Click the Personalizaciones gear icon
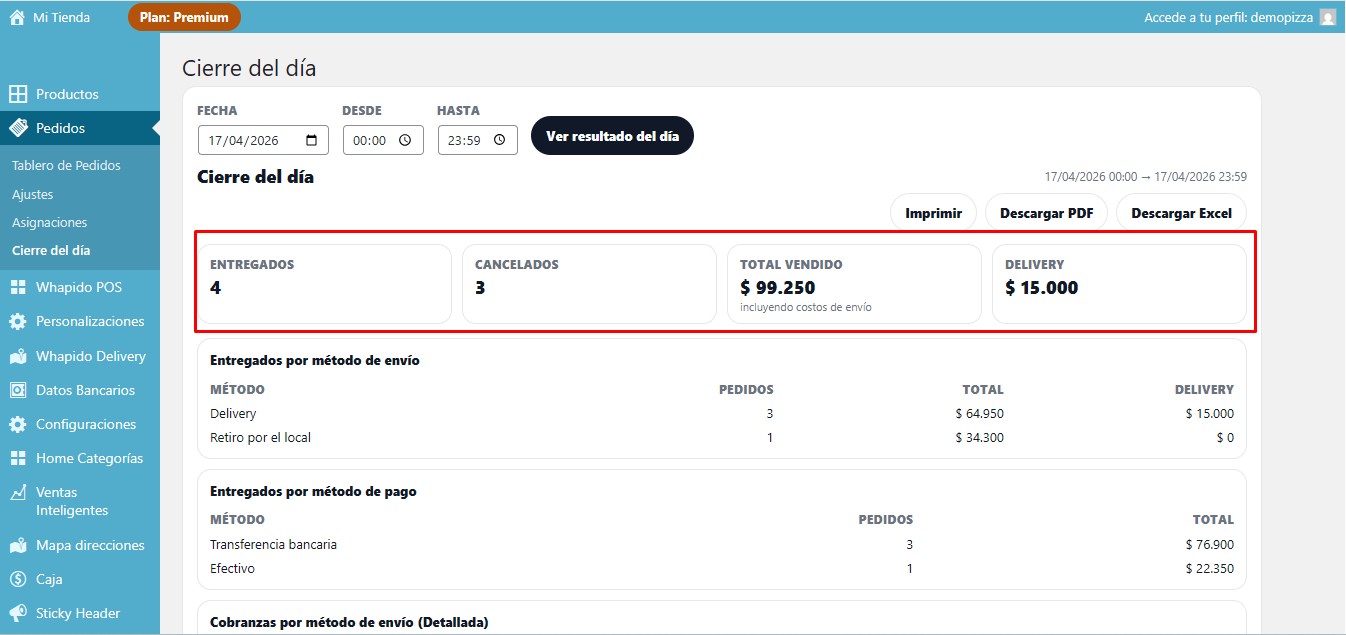The height and width of the screenshot is (635, 1346). pos(18,321)
